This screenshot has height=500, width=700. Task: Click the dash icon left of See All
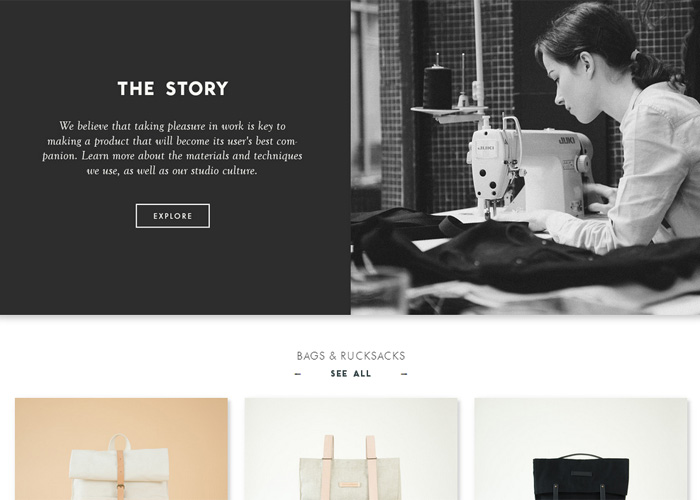click(298, 374)
